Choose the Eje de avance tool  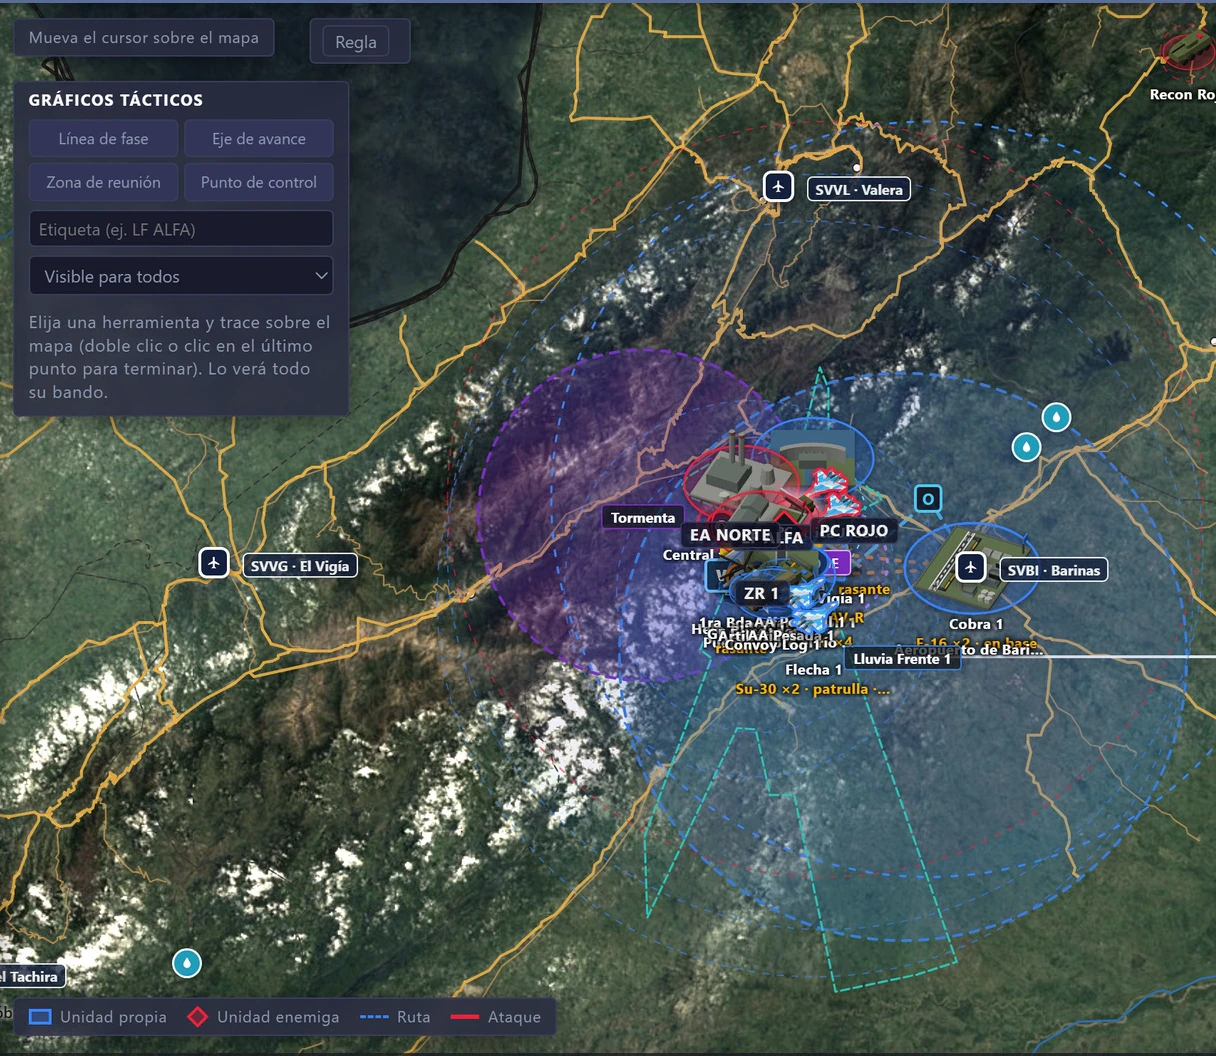[259, 139]
